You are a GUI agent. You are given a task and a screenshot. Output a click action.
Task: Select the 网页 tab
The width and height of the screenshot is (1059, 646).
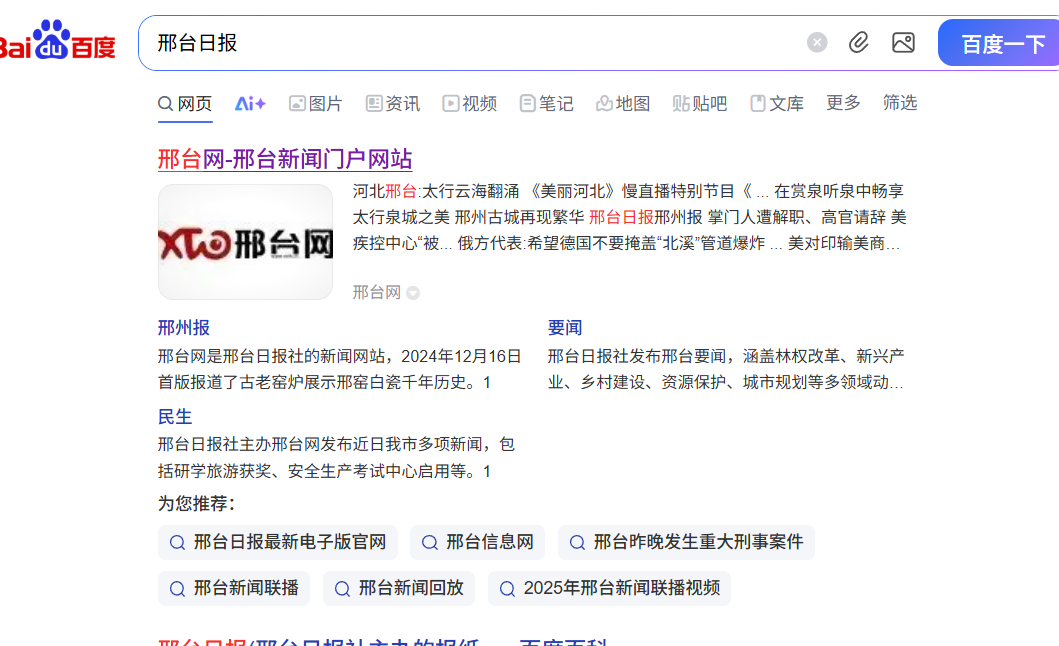pyautogui.click(x=185, y=103)
